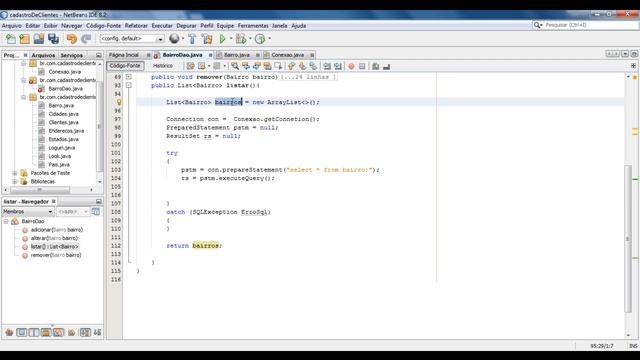Click the lightbulb hint at line 95
Viewport: 640px width, 360px height.
[119, 102]
